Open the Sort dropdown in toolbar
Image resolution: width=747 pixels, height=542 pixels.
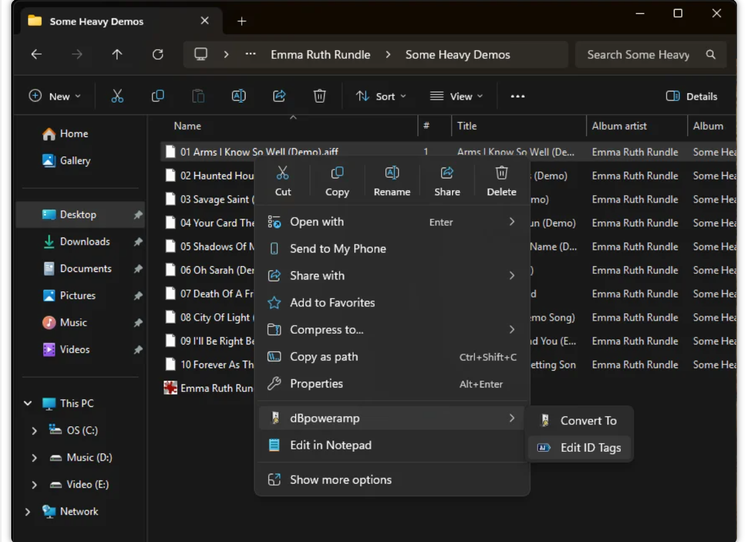pyautogui.click(x=381, y=96)
